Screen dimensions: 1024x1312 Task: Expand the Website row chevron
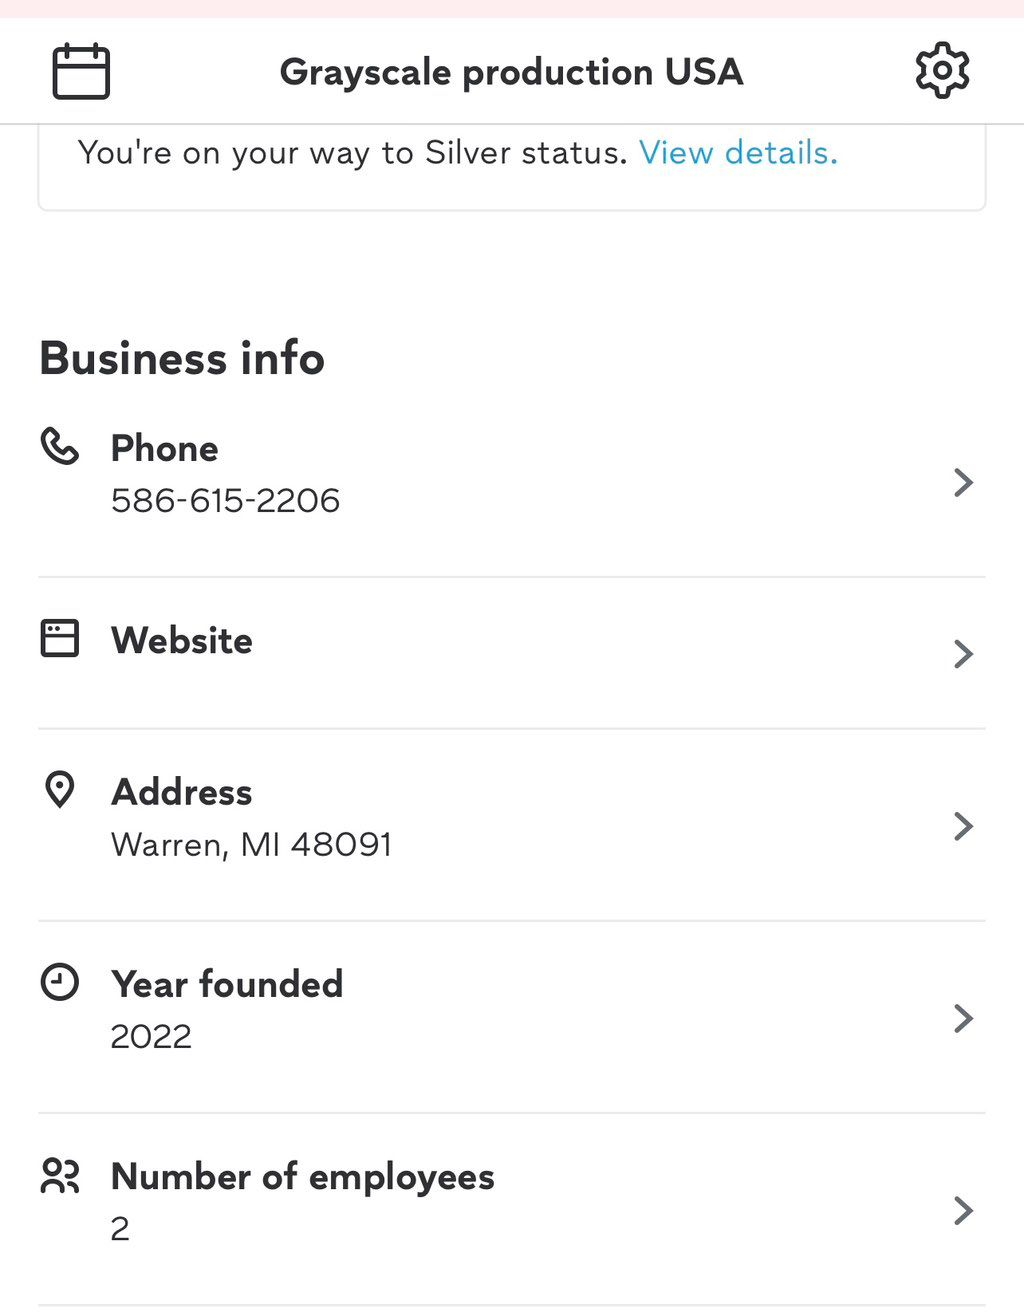click(x=963, y=654)
